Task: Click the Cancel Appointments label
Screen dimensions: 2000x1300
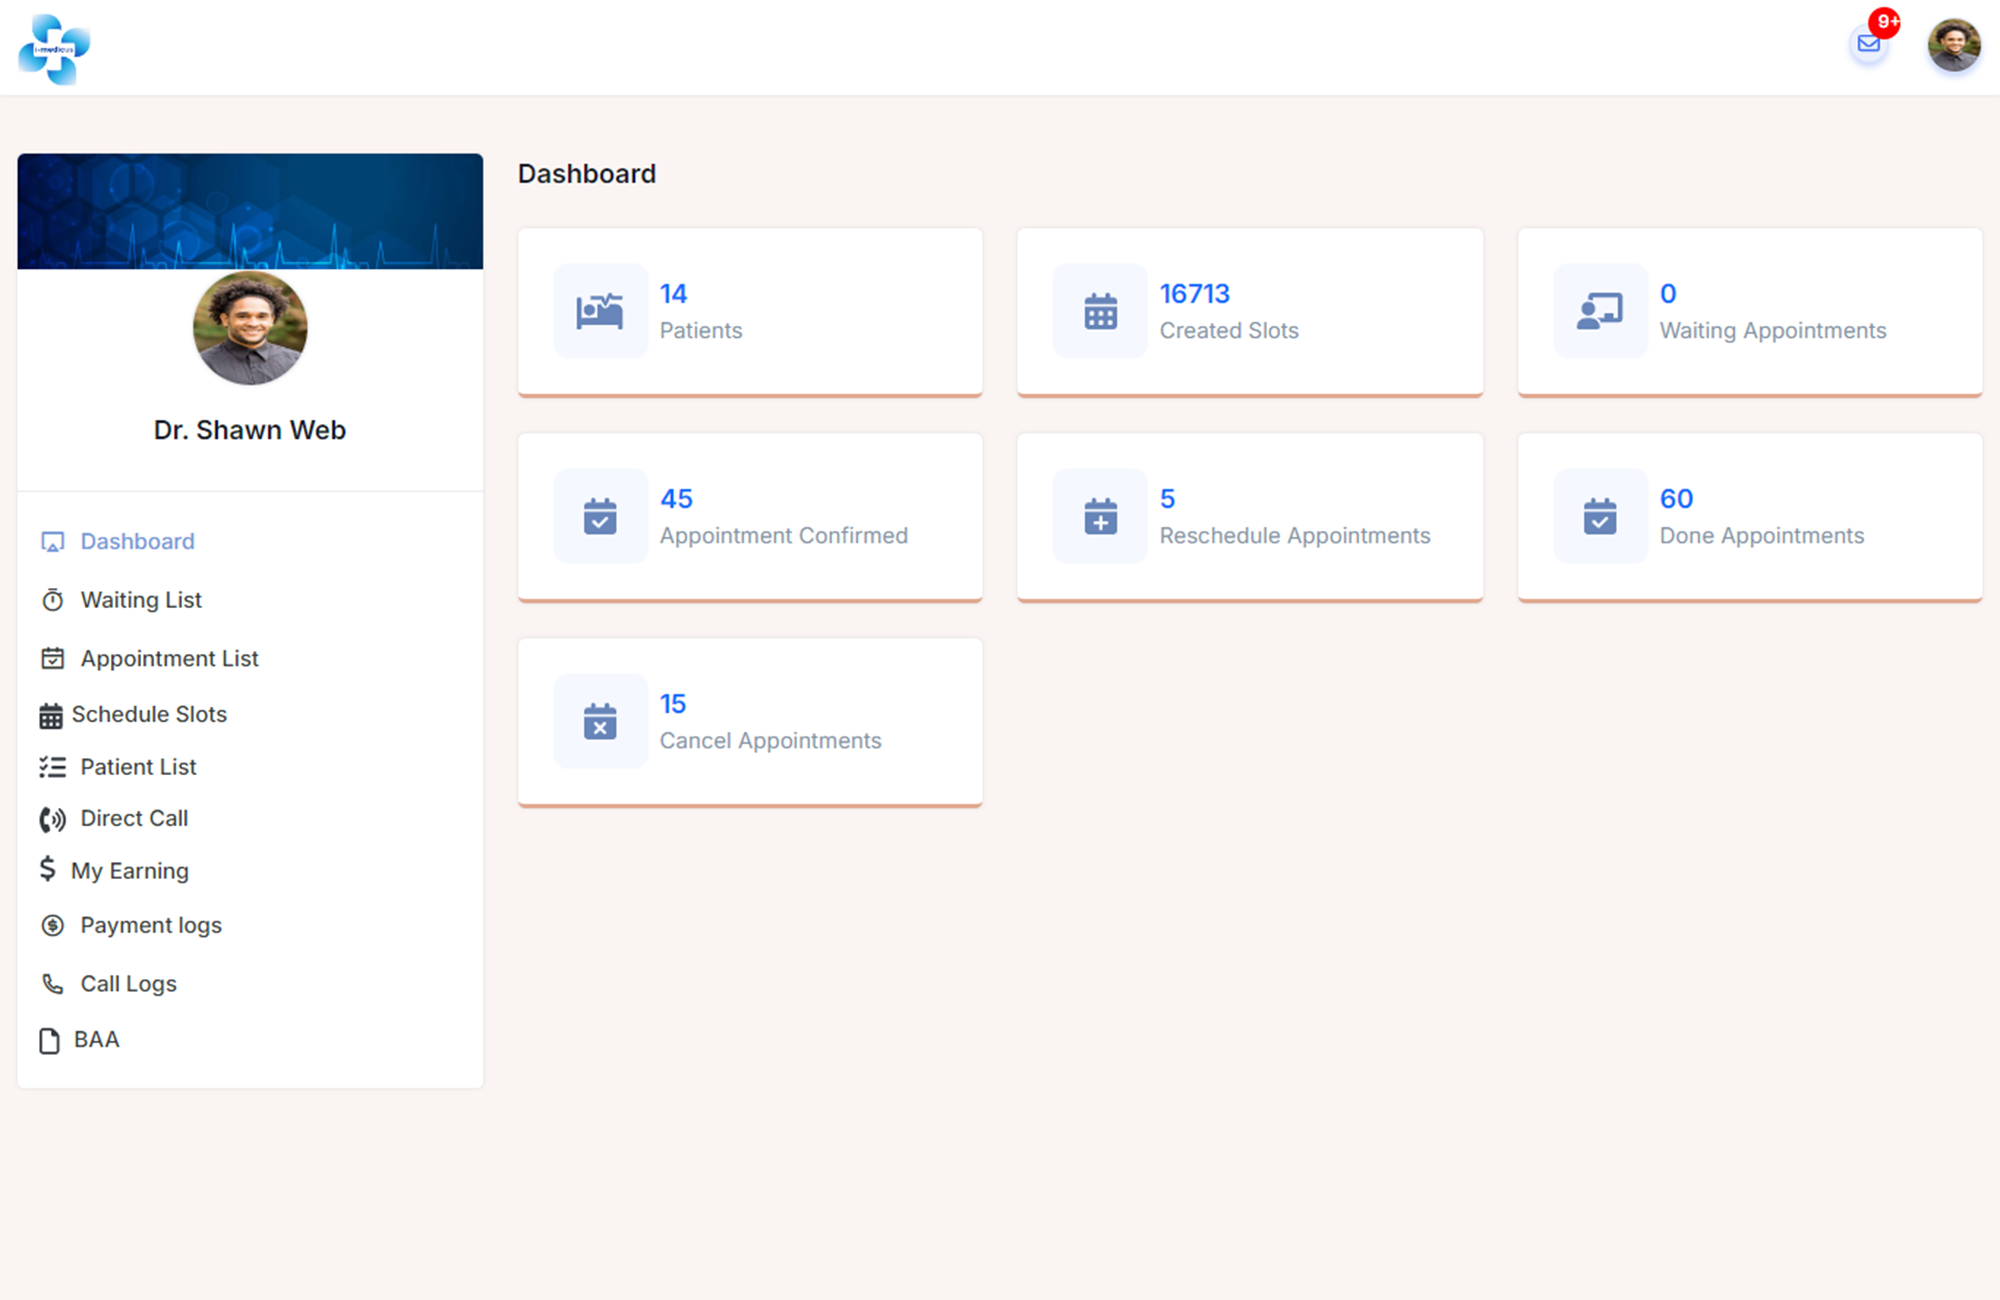Action: (771, 741)
